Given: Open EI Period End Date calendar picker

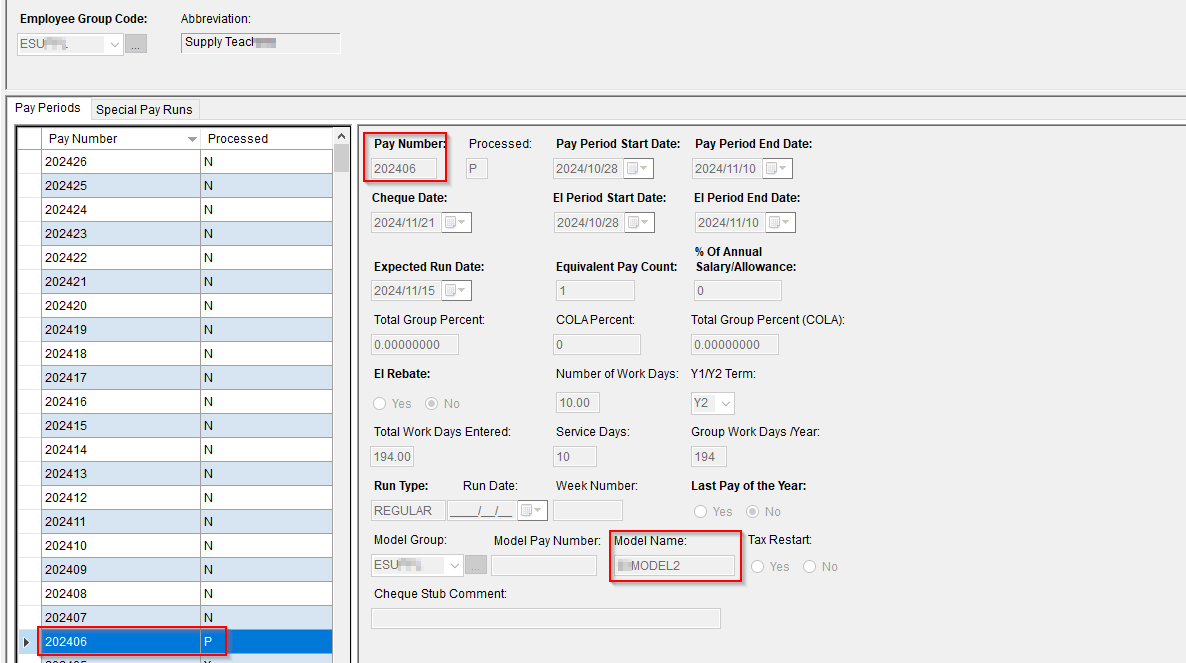Looking at the screenshot, I should pyautogui.click(x=781, y=223).
